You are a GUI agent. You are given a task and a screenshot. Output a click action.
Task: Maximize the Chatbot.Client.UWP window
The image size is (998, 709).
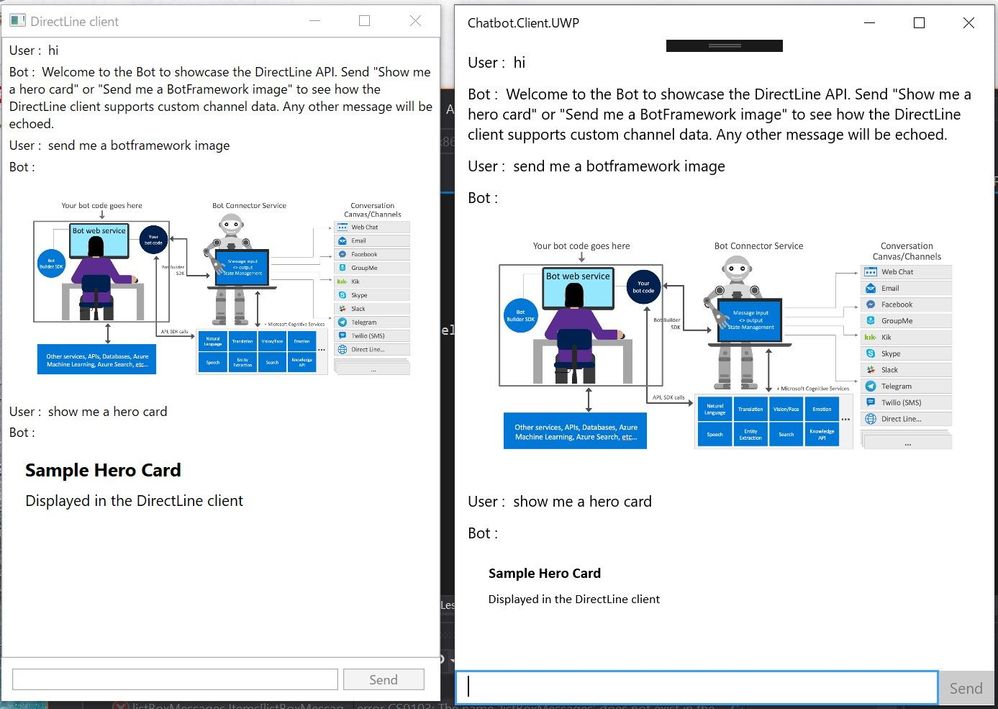coord(919,23)
